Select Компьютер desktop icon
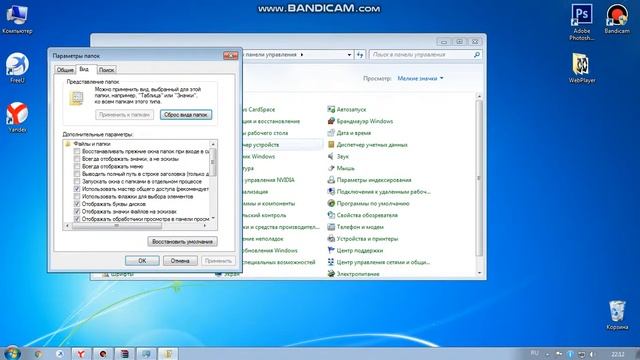This screenshot has width=640, height=360. (17, 19)
